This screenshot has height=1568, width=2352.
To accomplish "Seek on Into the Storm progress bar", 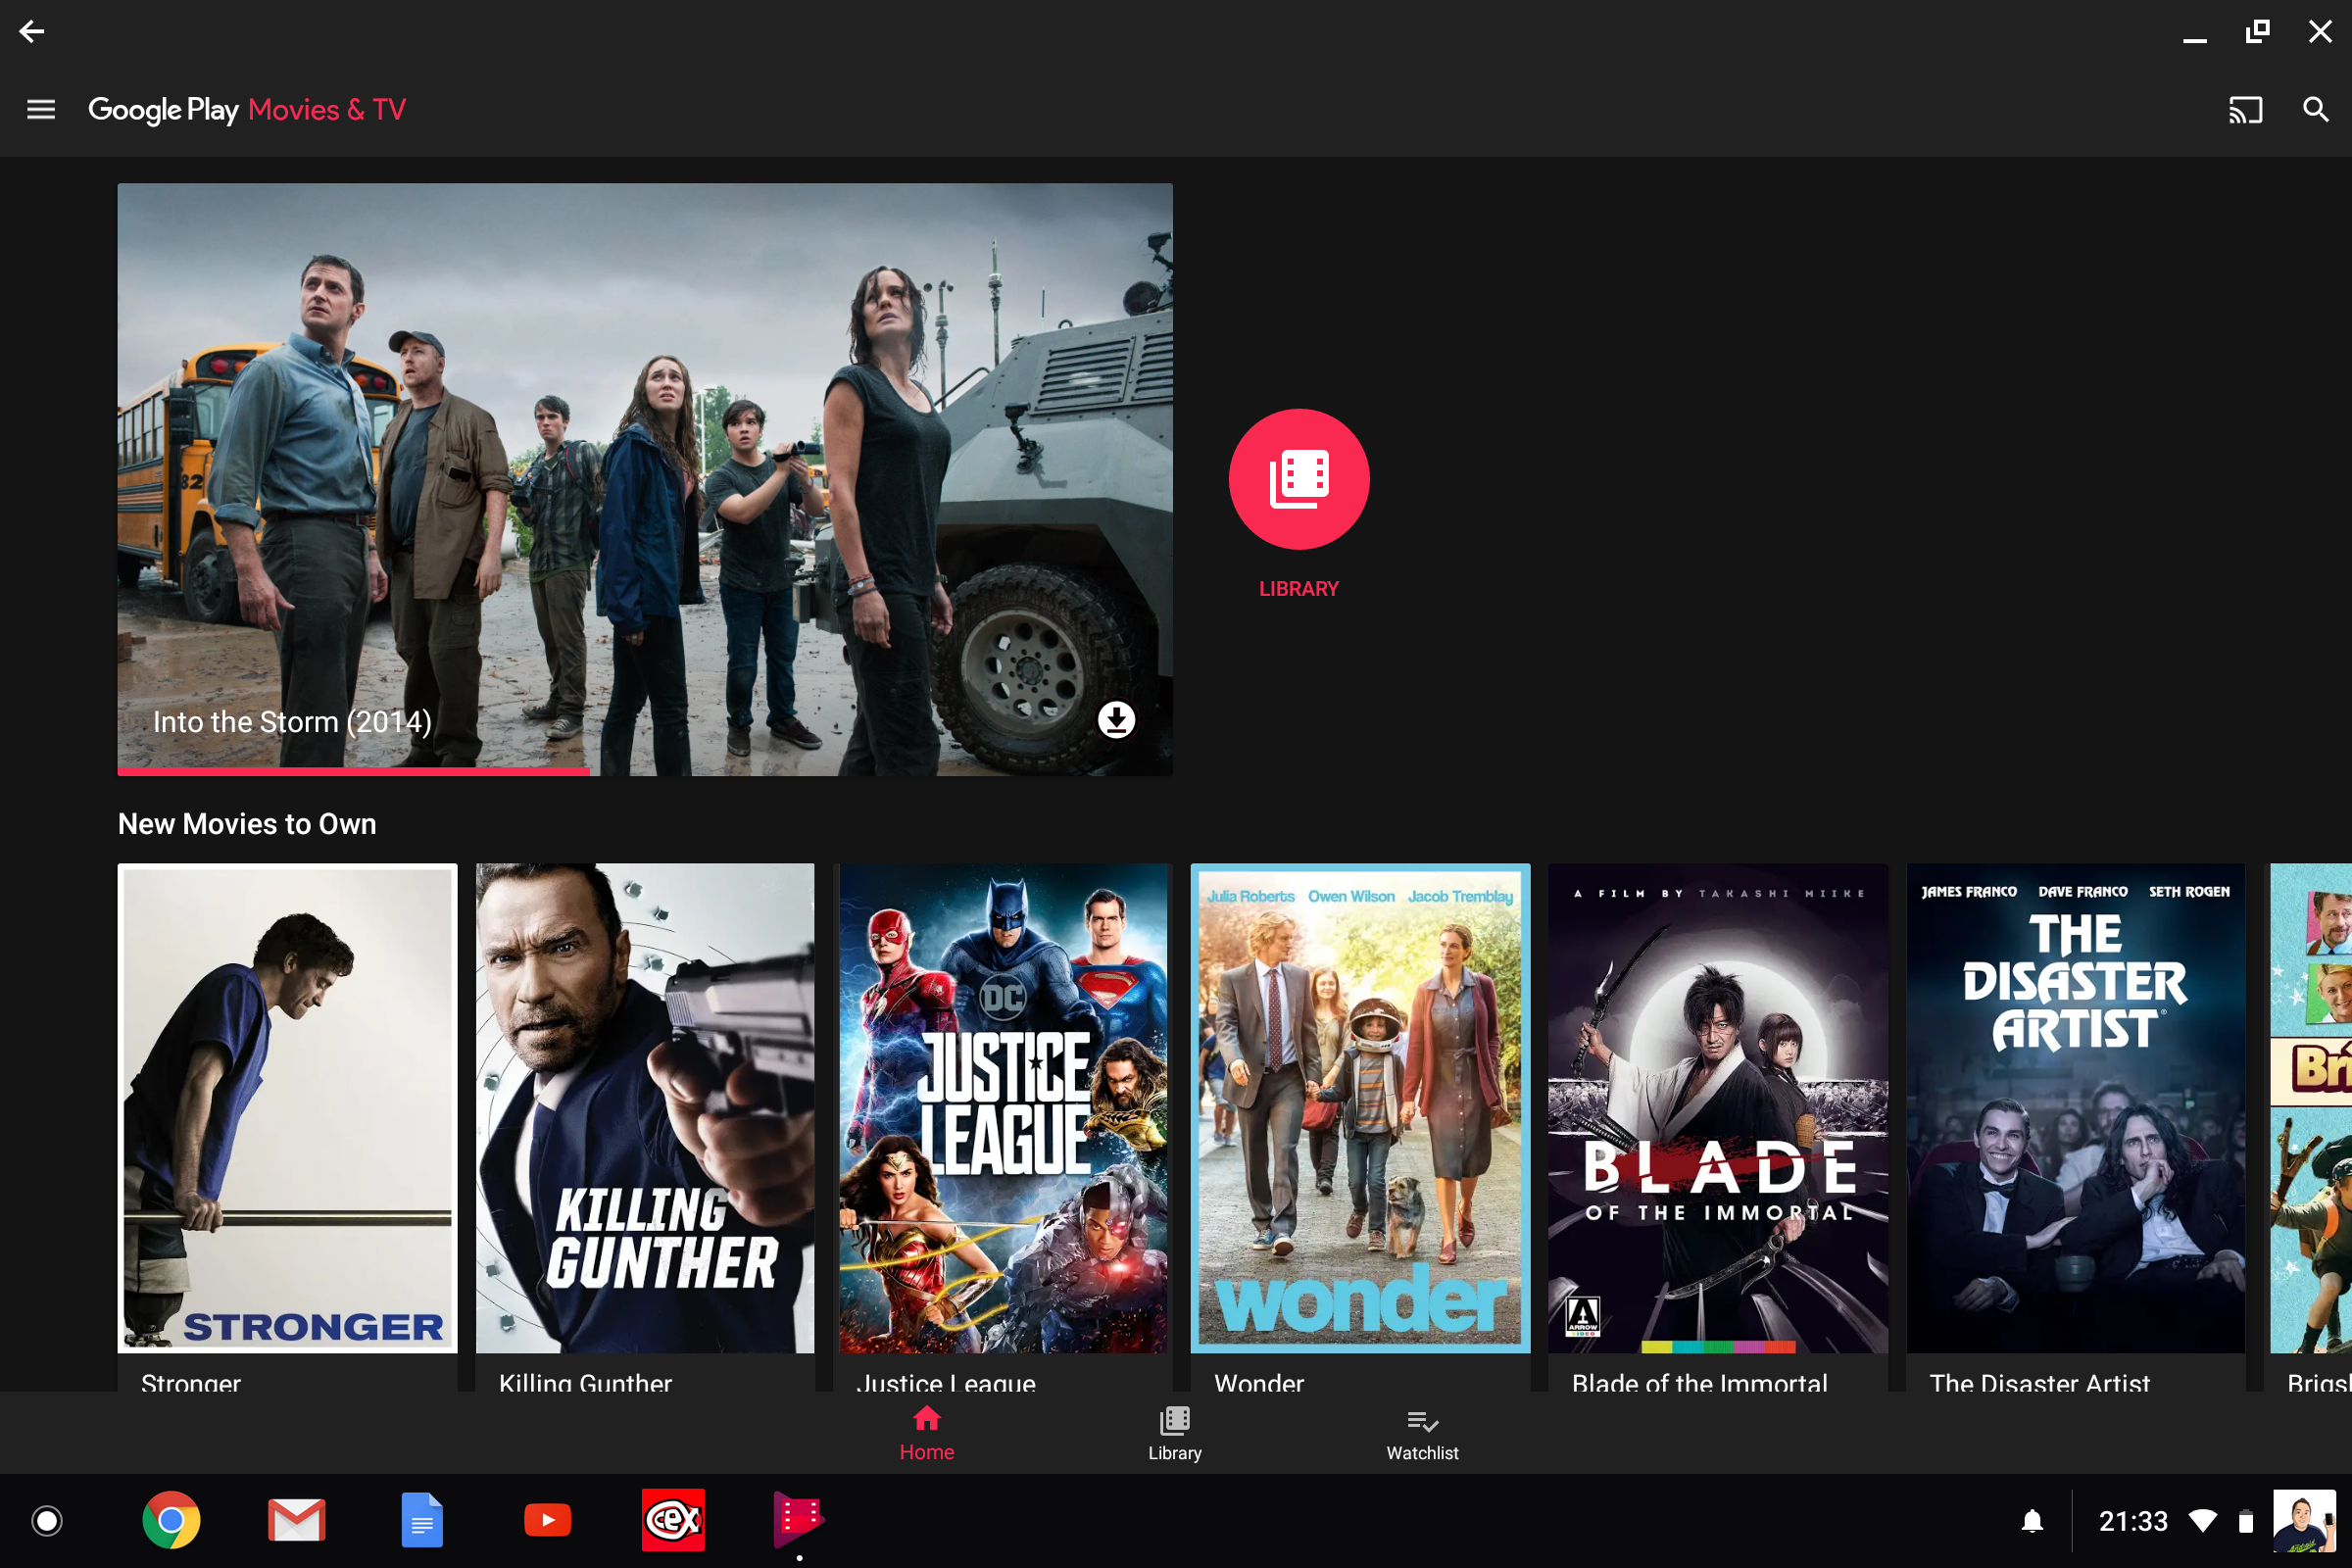I will coord(645,771).
